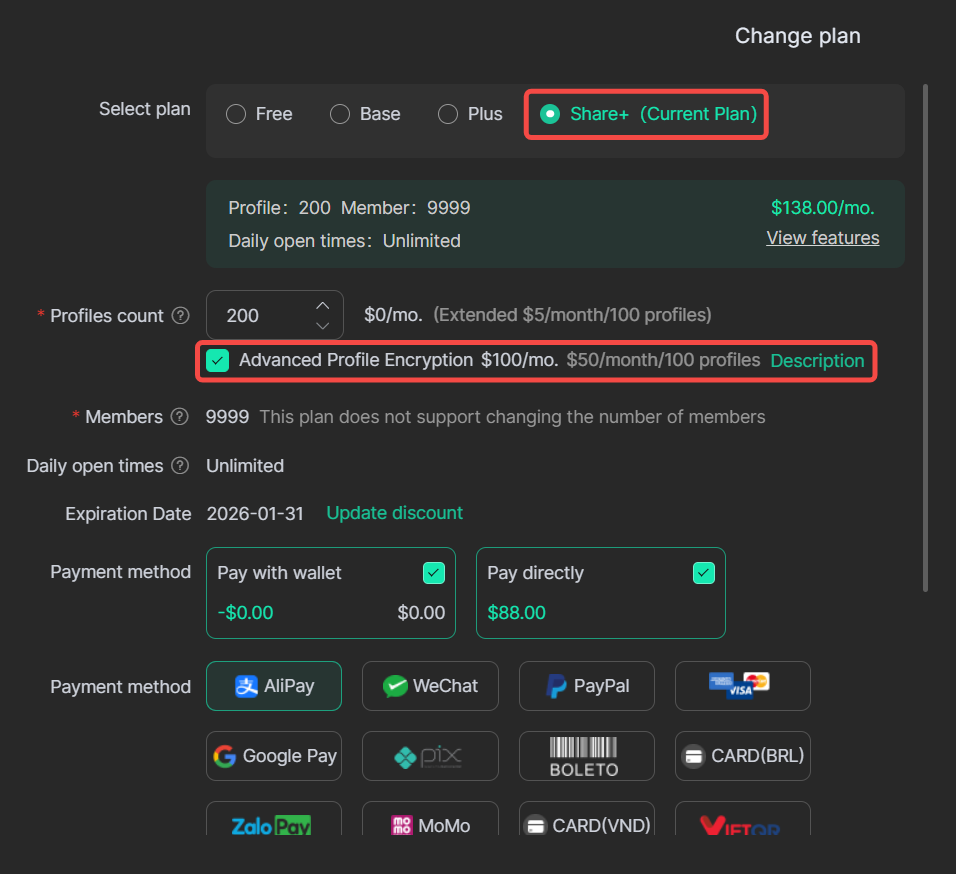
Task: Click help icon next to Profiles count
Action: [x=180, y=316]
